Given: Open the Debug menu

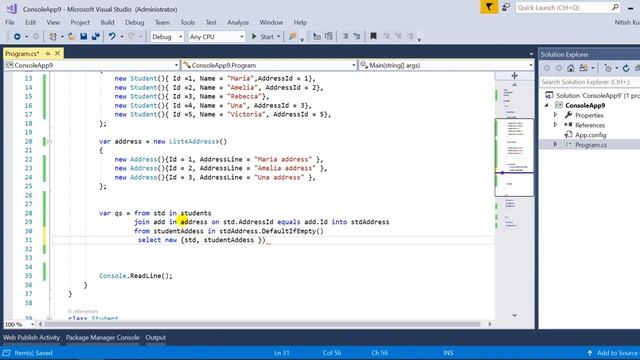Looking at the screenshot, I should tap(134, 22).
